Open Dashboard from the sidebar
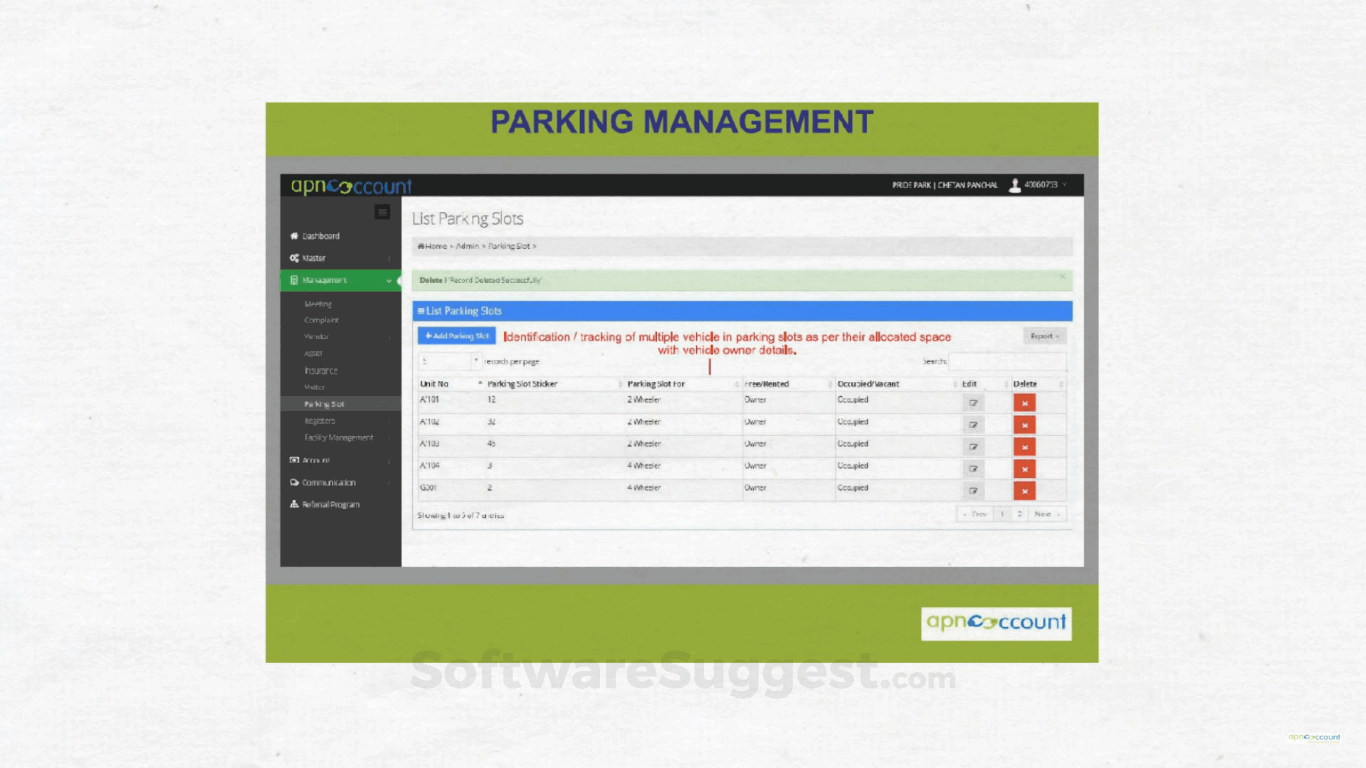 point(321,236)
